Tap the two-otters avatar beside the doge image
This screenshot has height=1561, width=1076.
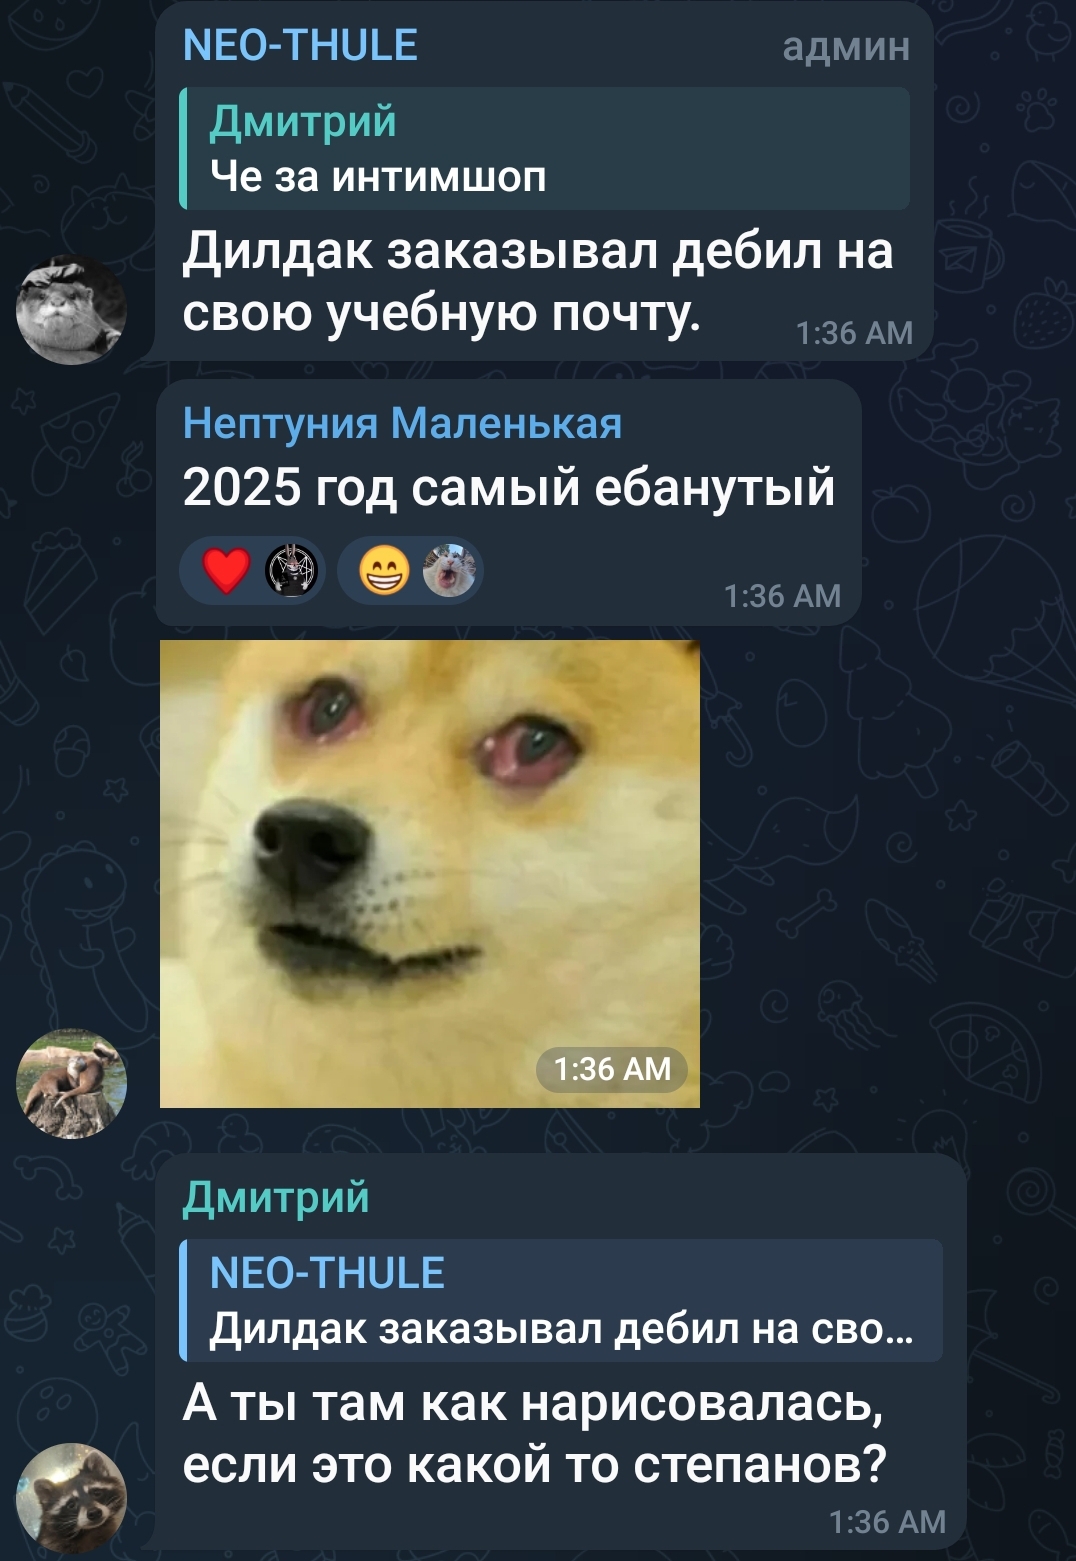(71, 1083)
